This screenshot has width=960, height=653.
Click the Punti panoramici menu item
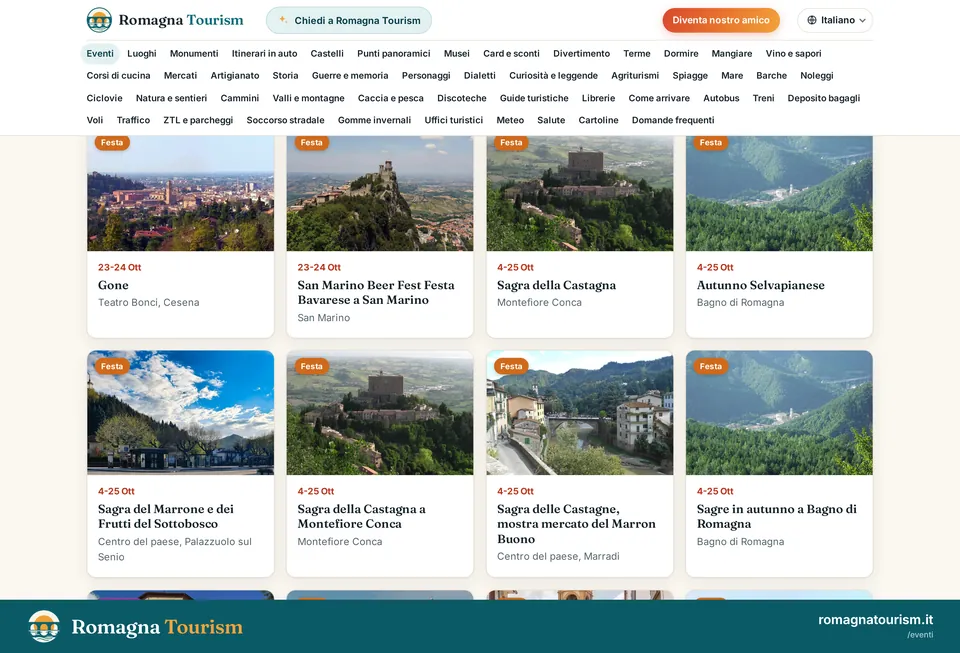[394, 54]
